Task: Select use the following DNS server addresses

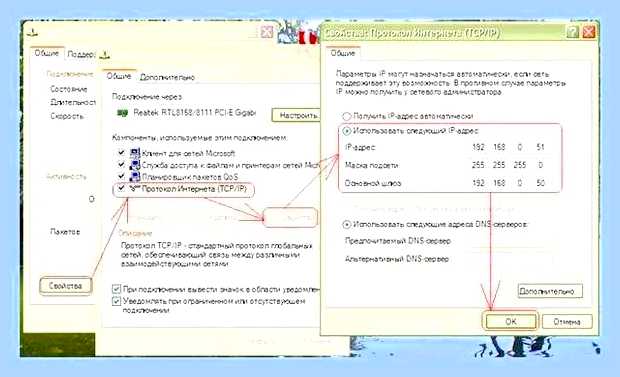Action: (347, 224)
